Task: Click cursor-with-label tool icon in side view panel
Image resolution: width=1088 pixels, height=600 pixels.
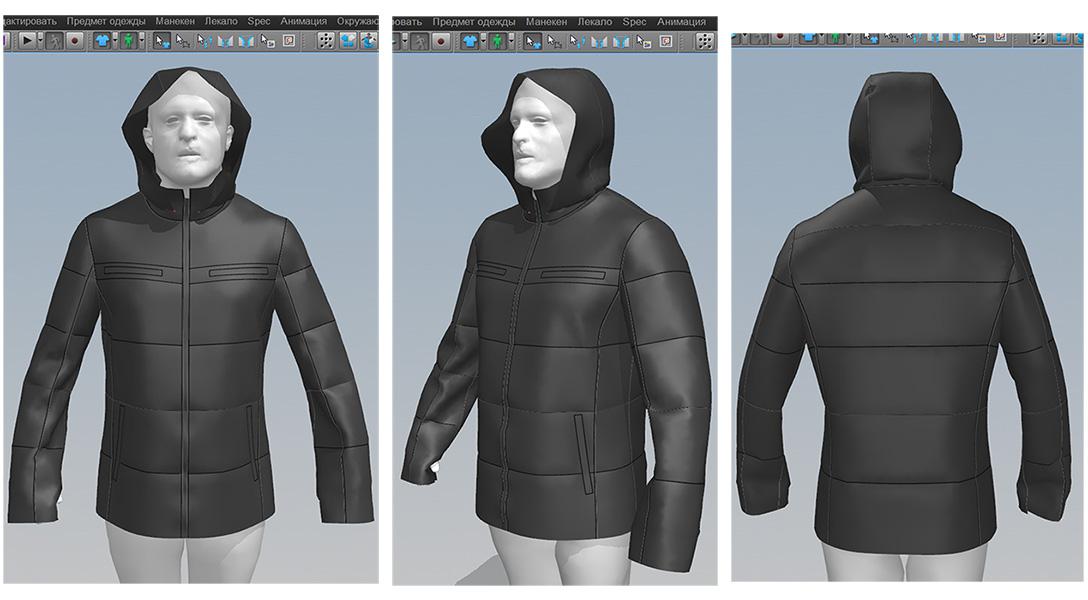Action: pos(644,41)
